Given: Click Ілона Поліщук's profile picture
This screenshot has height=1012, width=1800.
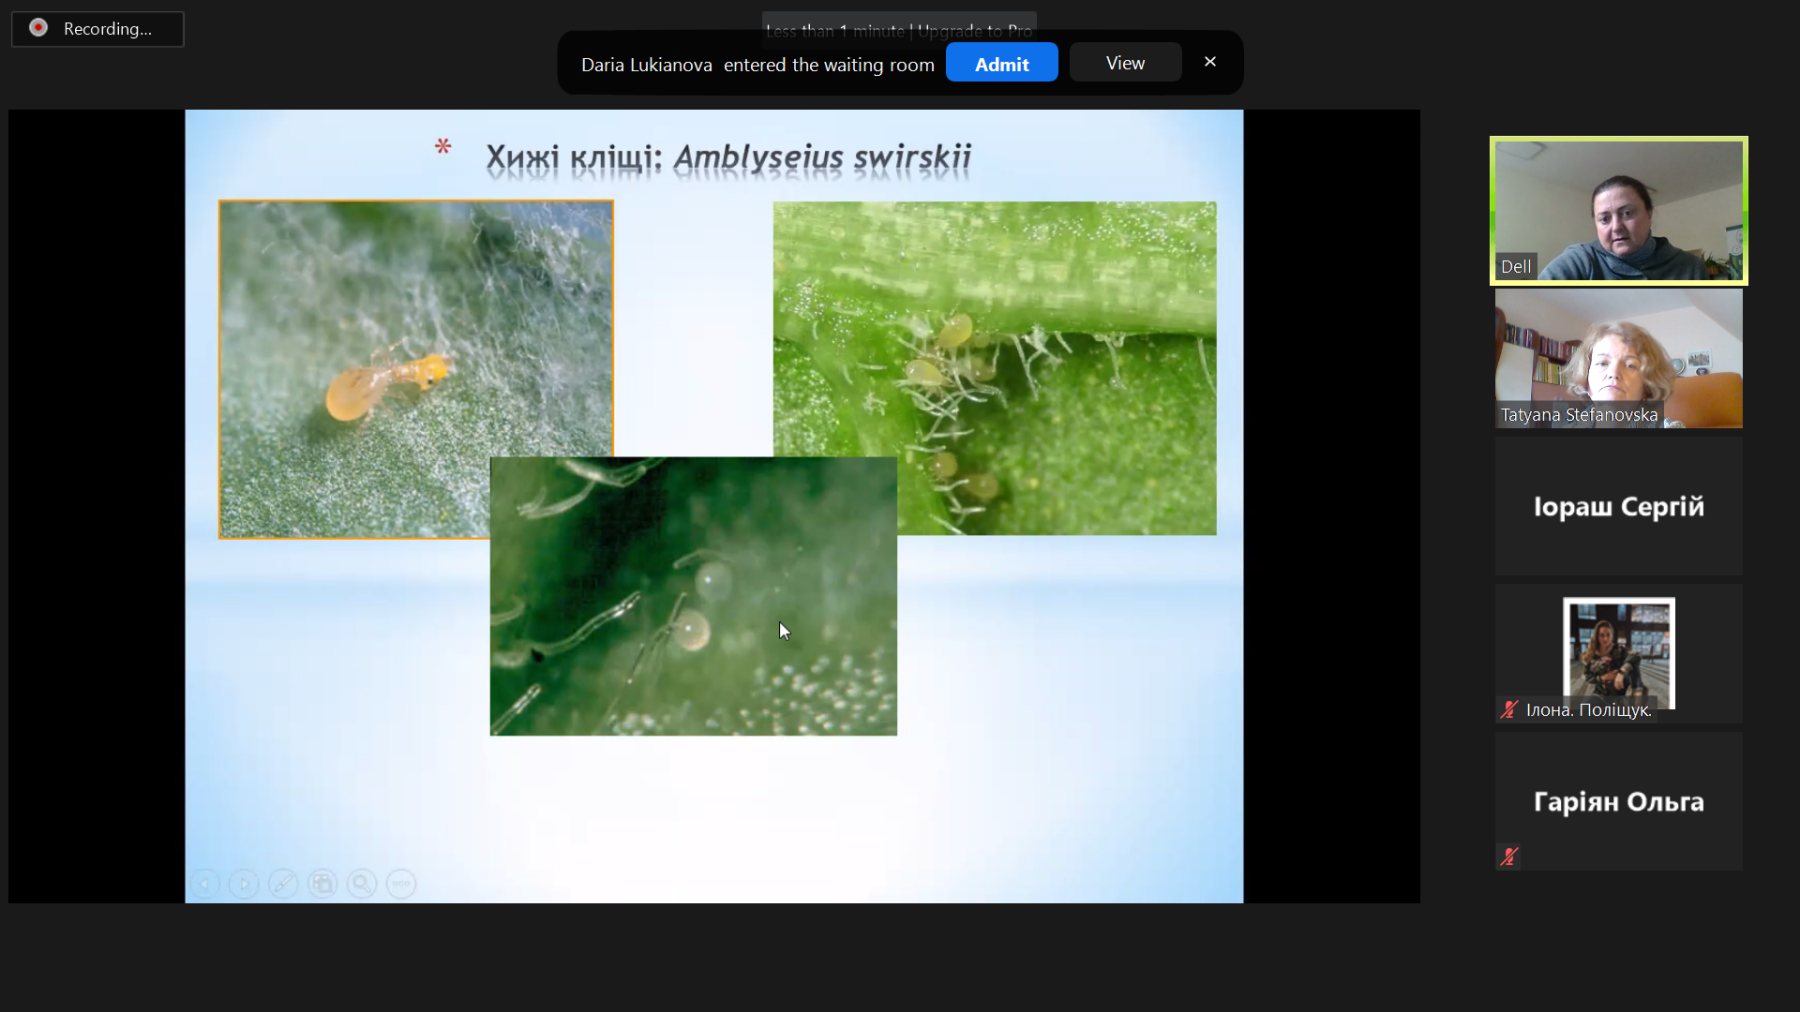Looking at the screenshot, I should [x=1619, y=652].
